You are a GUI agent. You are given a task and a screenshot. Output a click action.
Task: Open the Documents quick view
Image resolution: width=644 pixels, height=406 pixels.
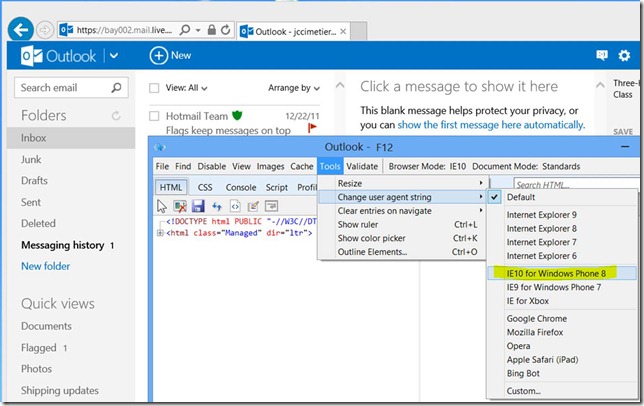point(46,326)
